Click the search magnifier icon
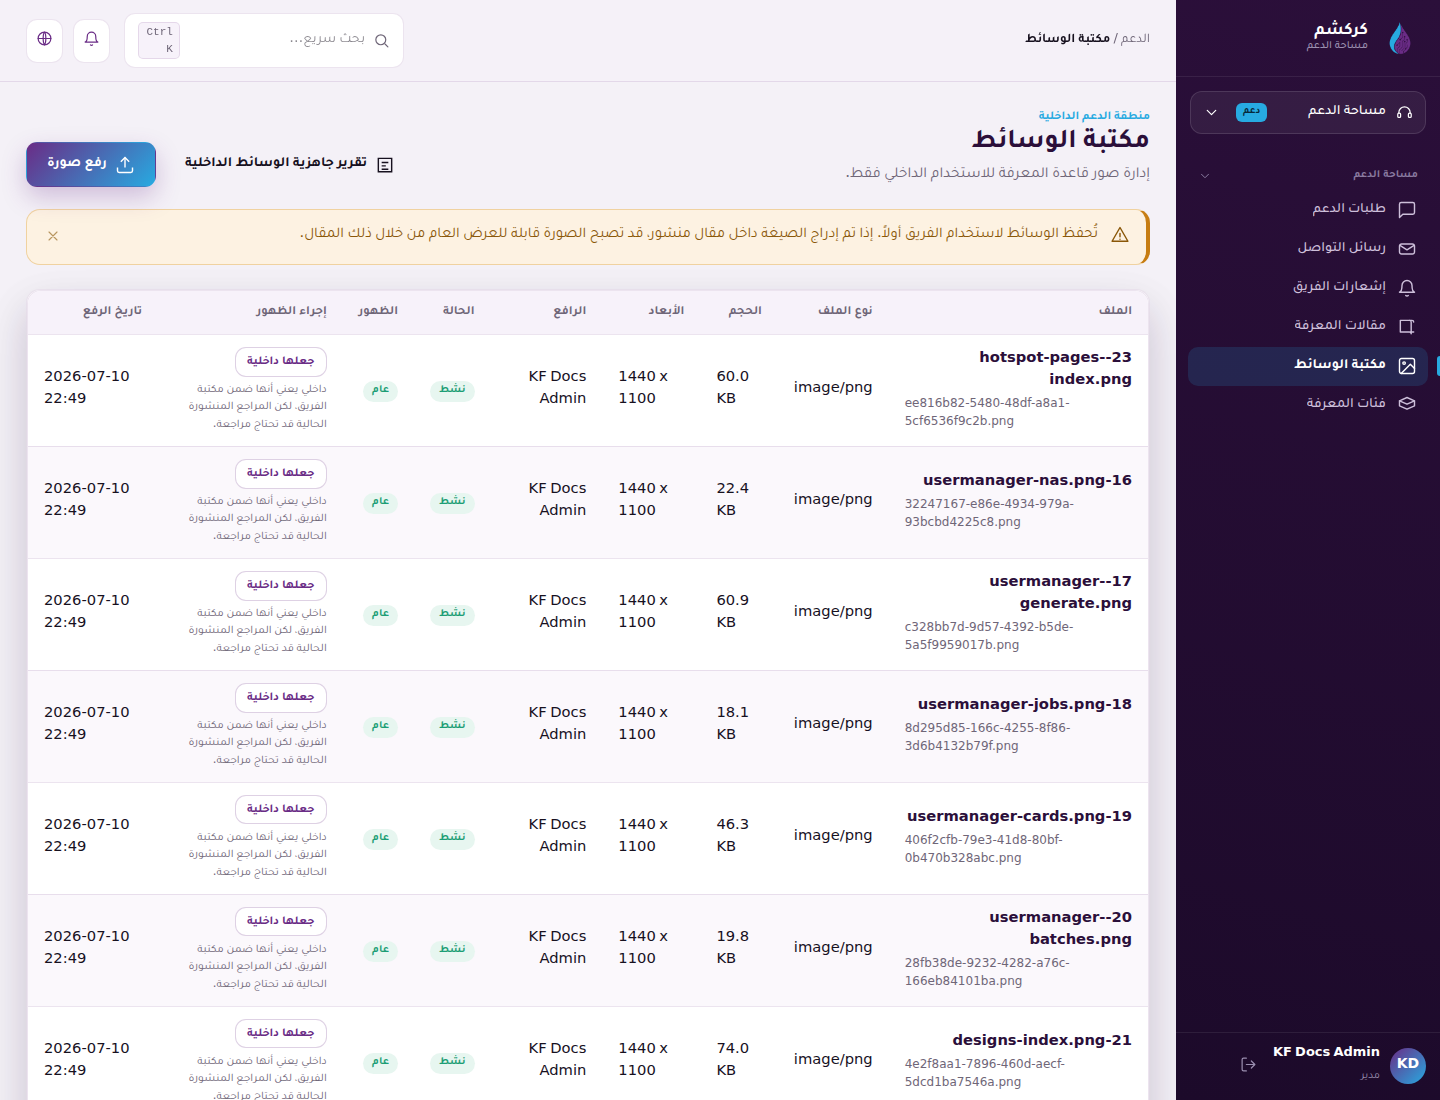 pos(381,41)
